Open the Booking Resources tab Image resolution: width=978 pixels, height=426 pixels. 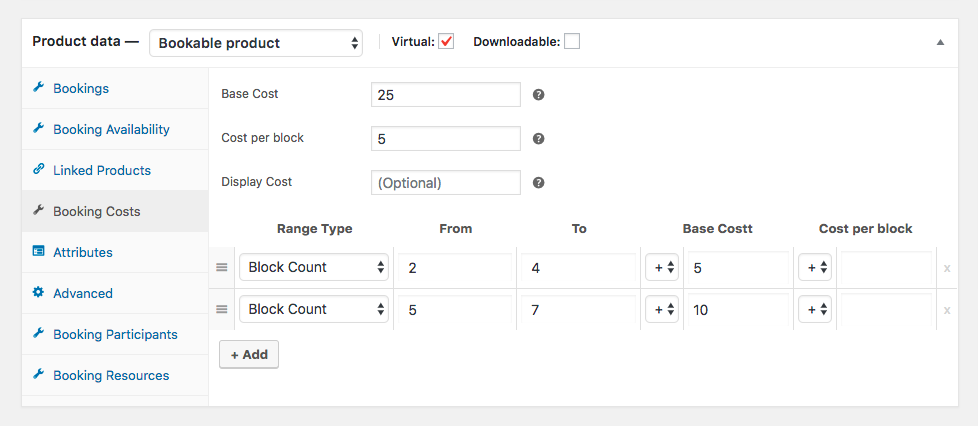point(115,375)
